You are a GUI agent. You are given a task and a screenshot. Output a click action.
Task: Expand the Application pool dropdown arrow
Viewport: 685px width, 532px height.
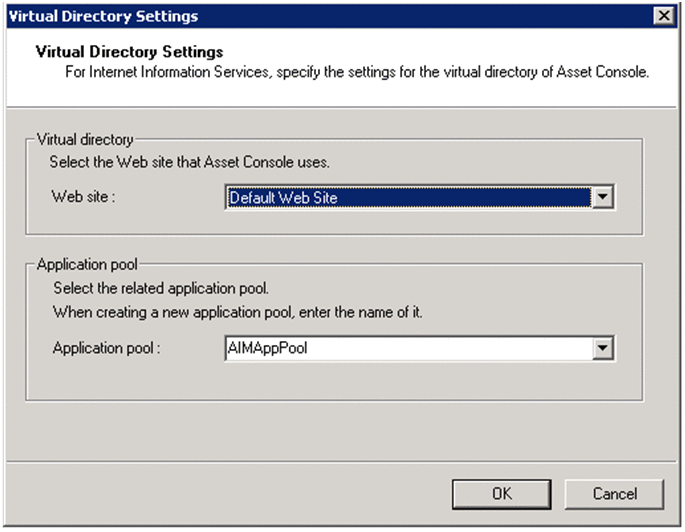click(602, 348)
